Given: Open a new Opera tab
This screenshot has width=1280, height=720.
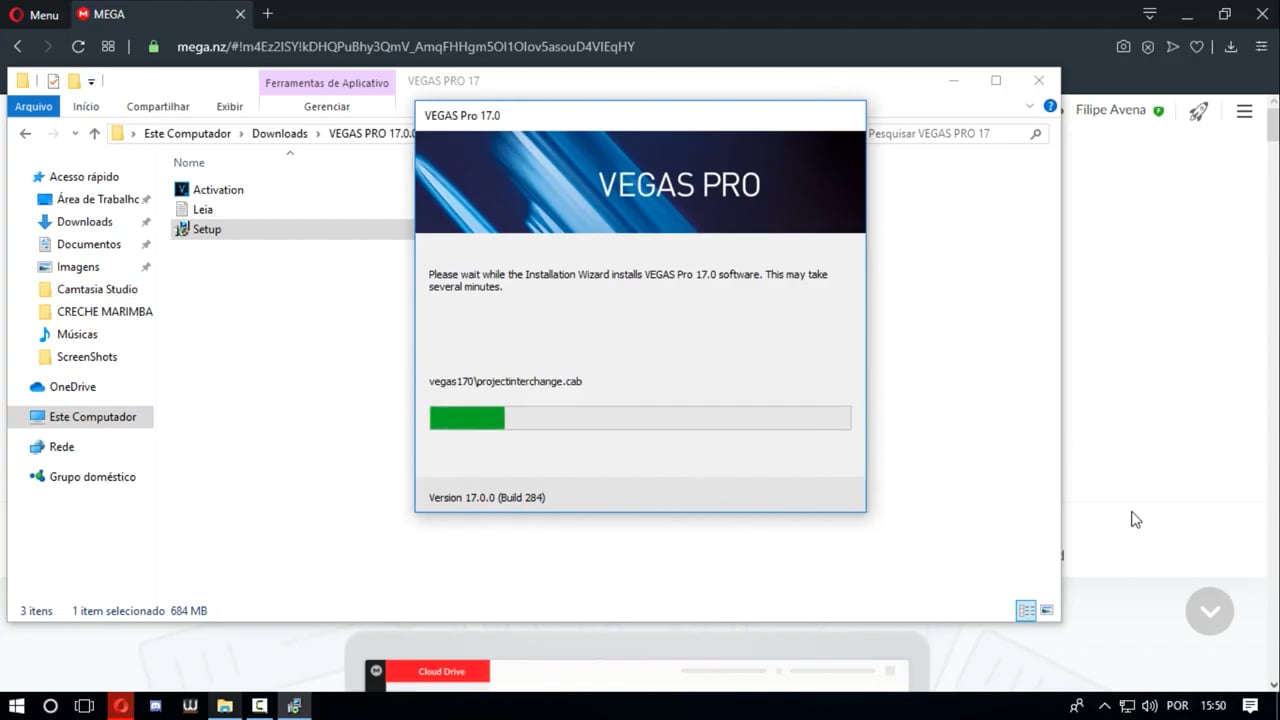Looking at the screenshot, I should tap(267, 14).
